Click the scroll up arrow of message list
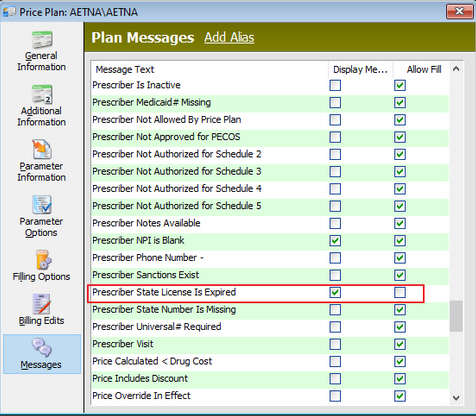 (456, 69)
